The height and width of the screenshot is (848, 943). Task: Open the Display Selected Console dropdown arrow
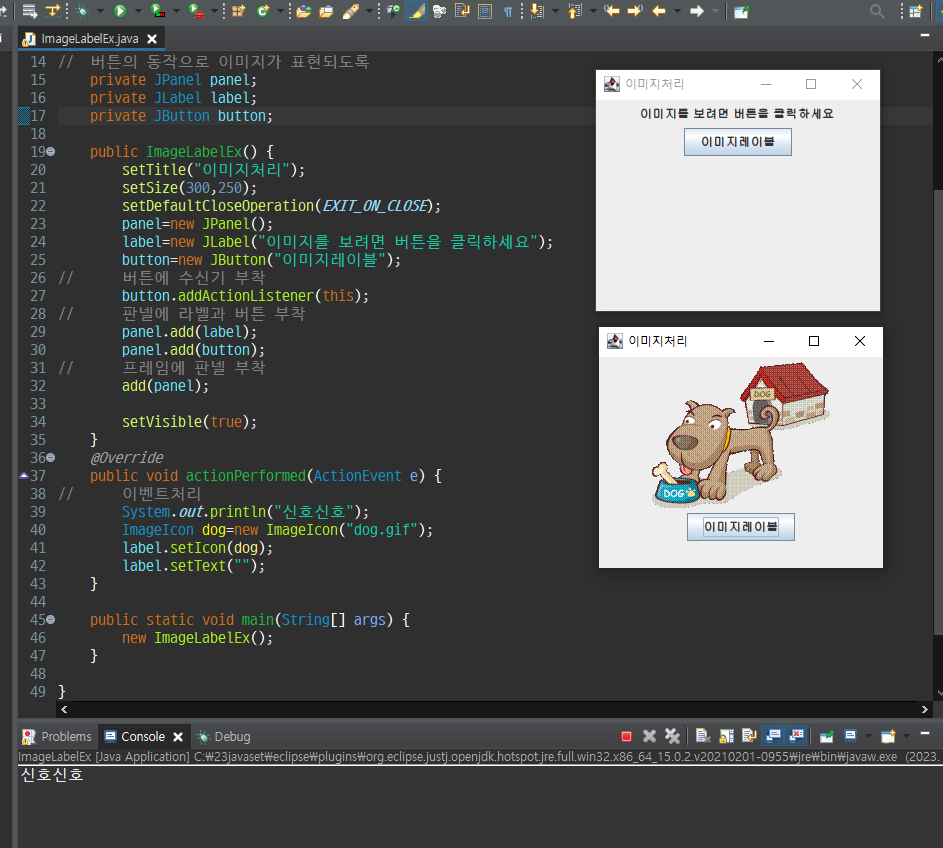click(868, 736)
